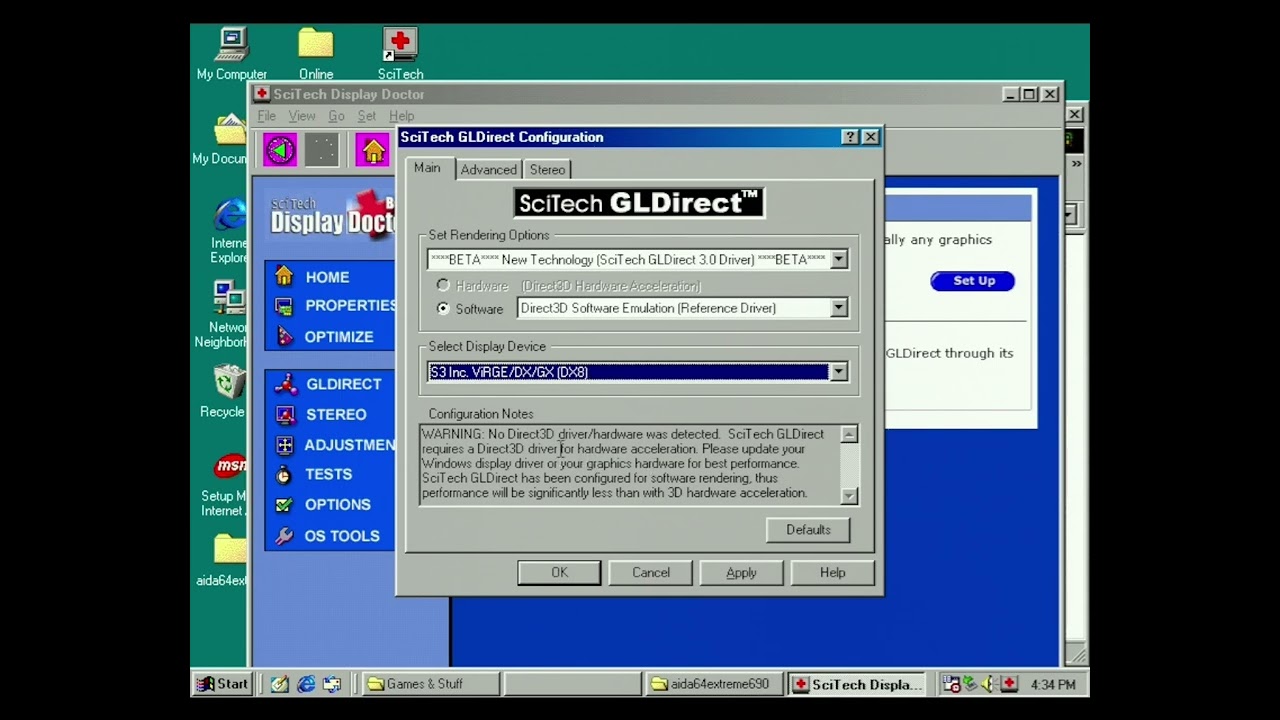Switch to Games & Stuff taskbar button
1280x720 pixels.
pos(430,684)
